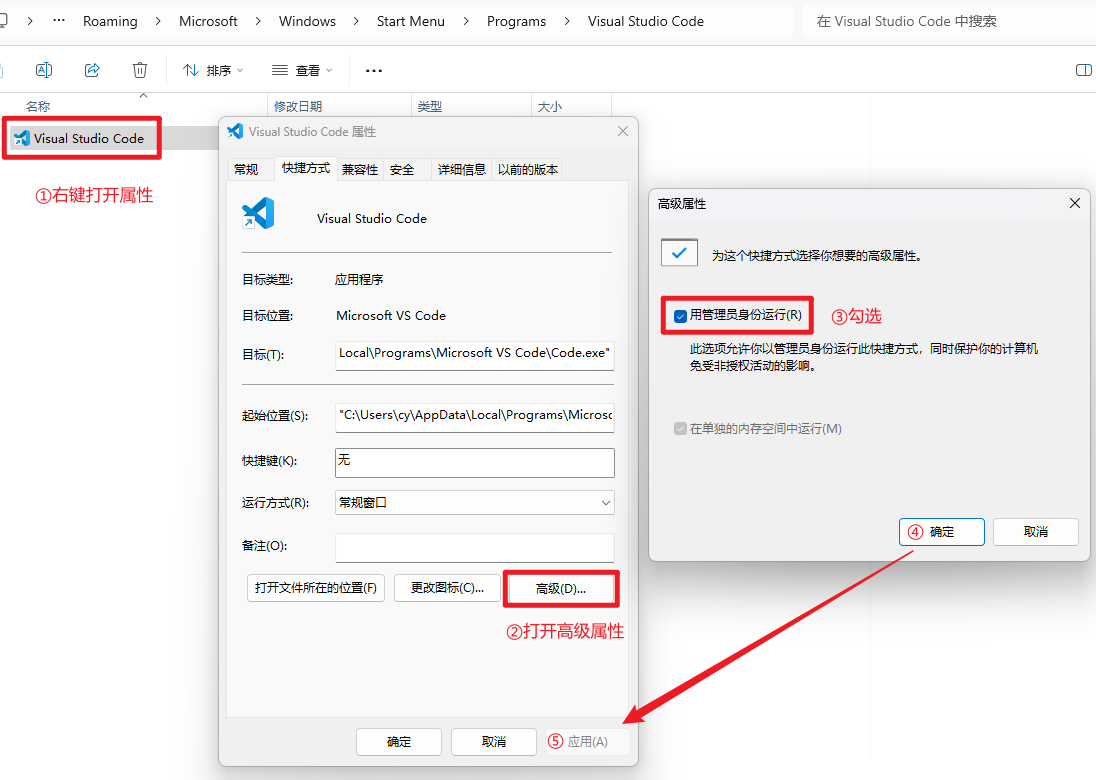Close the Visual Studio Code 属性 dialog

[623, 131]
